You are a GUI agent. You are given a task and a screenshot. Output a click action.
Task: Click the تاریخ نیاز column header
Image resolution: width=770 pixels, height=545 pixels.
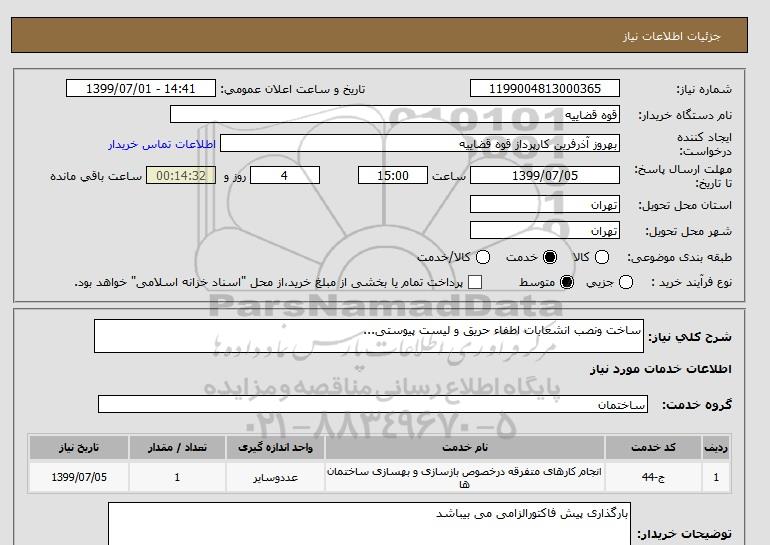pyautogui.click(x=79, y=447)
